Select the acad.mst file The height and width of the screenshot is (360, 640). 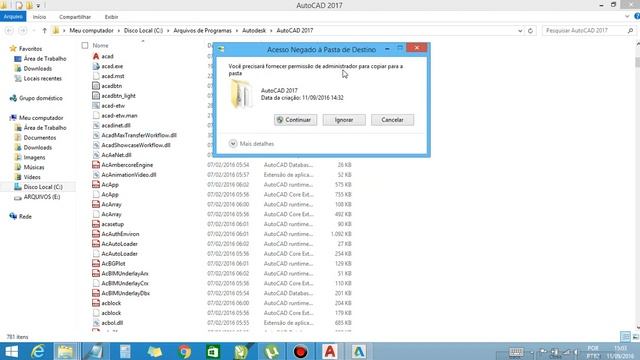click(x=113, y=76)
